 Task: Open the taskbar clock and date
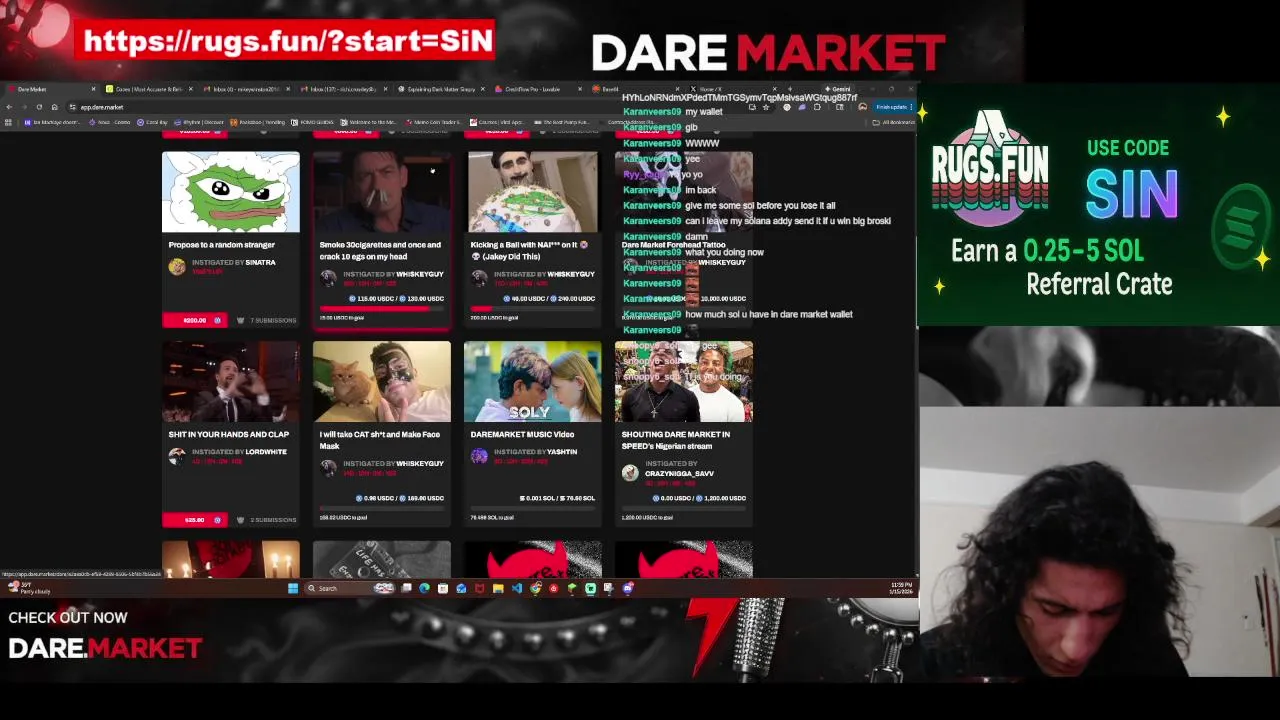coord(901,588)
